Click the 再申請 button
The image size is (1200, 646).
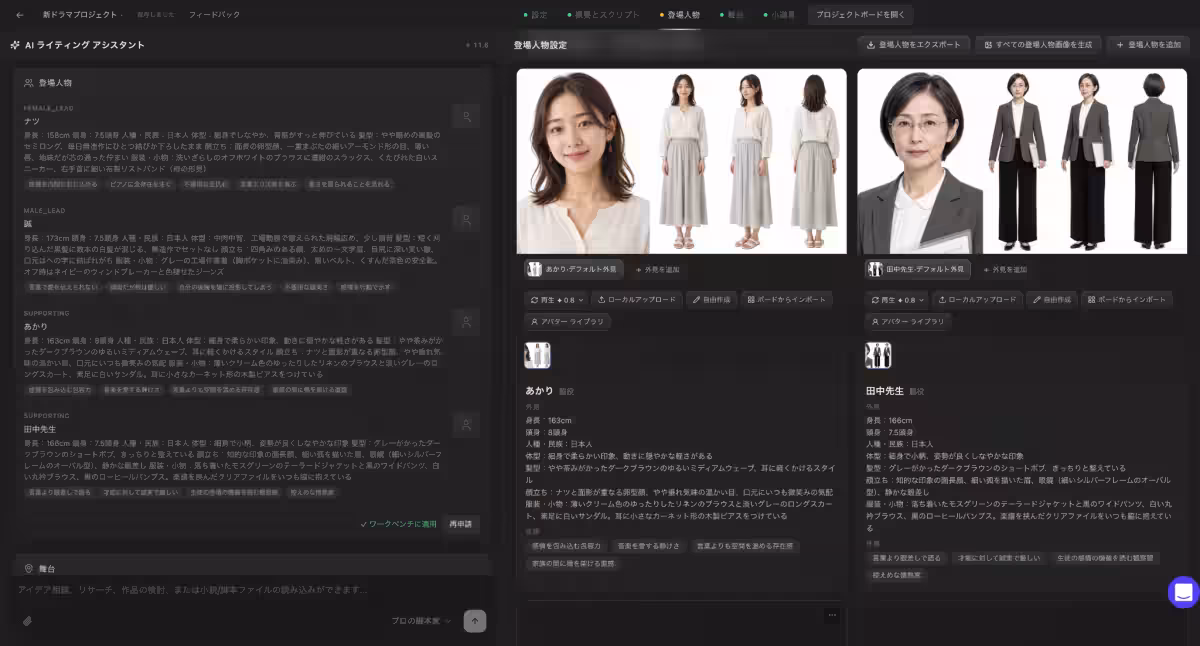460,524
